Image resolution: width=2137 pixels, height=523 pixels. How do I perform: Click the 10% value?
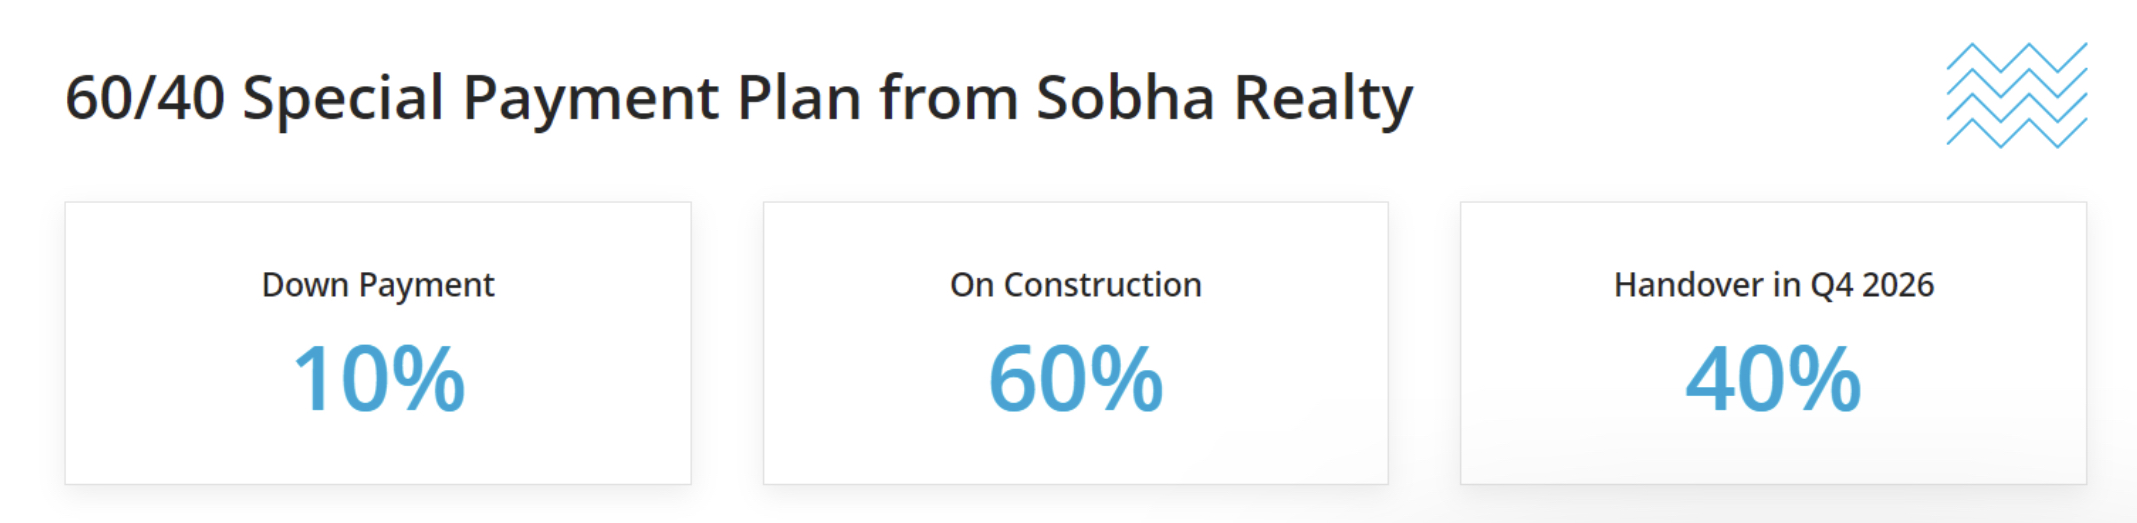point(378,379)
